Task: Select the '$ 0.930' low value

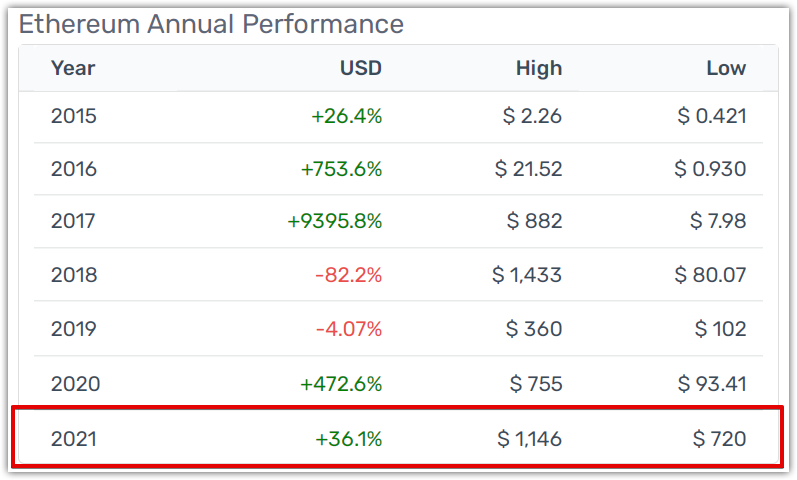Action: coord(710,169)
